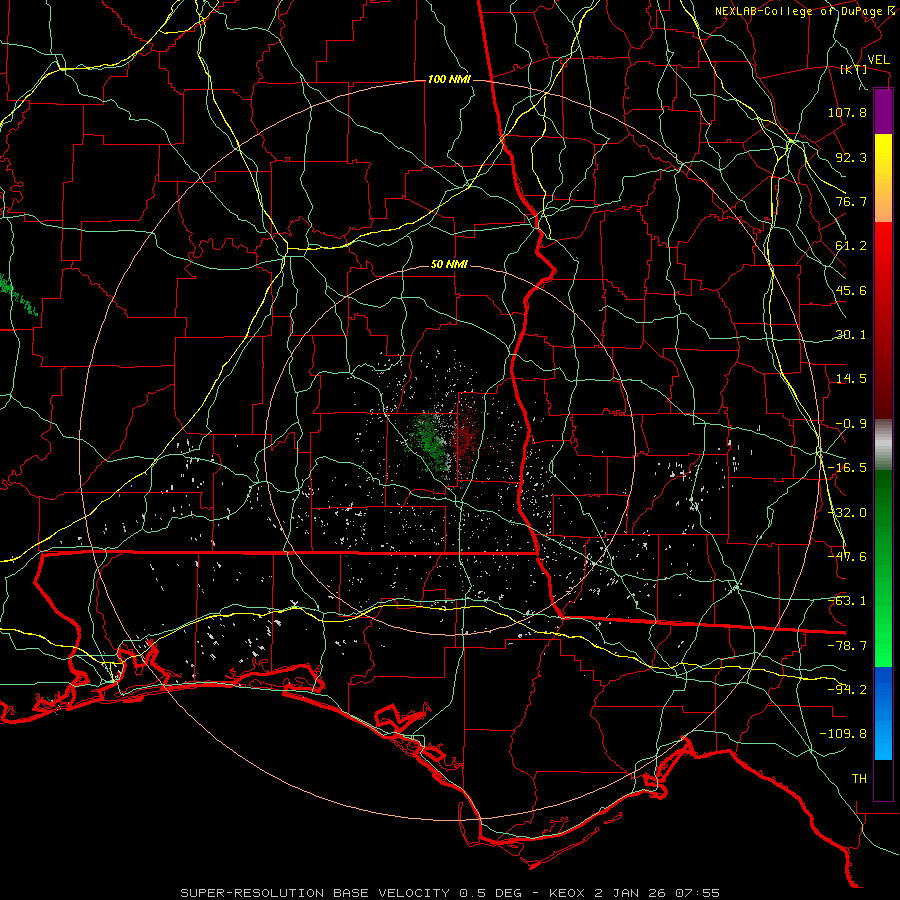Viewport: 900px width, 900px height.
Task: Click the "VEL" legend heading
Action: [x=878, y=60]
